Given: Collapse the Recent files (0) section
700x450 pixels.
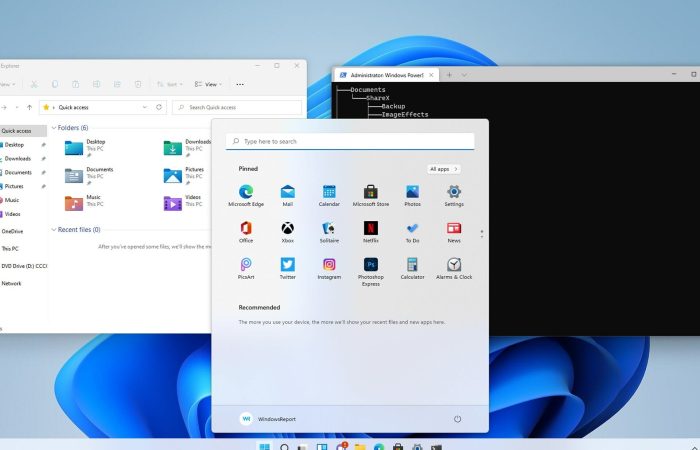Looking at the screenshot, I should pos(54,229).
